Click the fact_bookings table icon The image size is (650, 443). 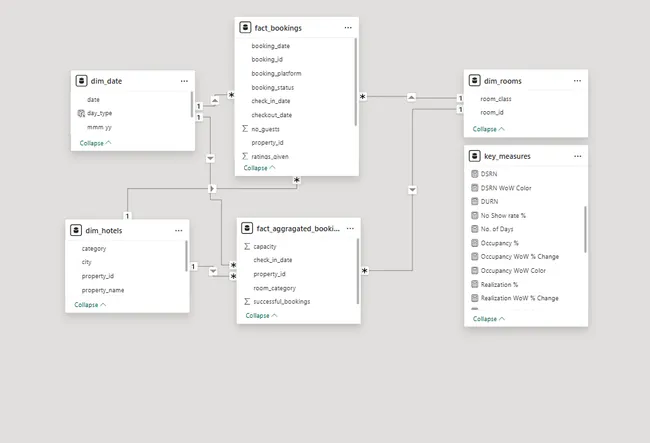point(245,28)
